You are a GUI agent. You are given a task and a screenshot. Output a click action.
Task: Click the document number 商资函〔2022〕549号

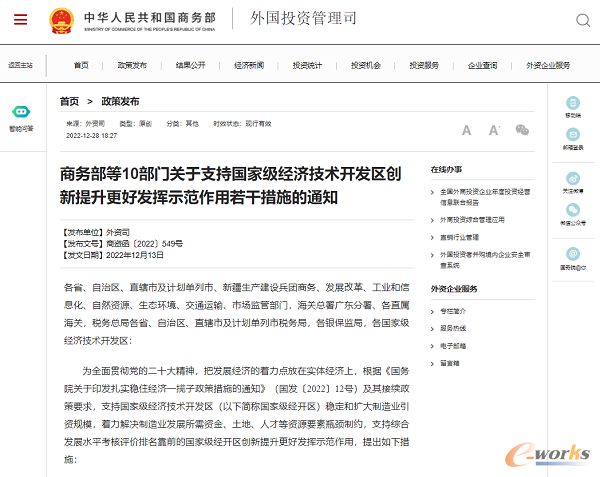tap(144, 244)
